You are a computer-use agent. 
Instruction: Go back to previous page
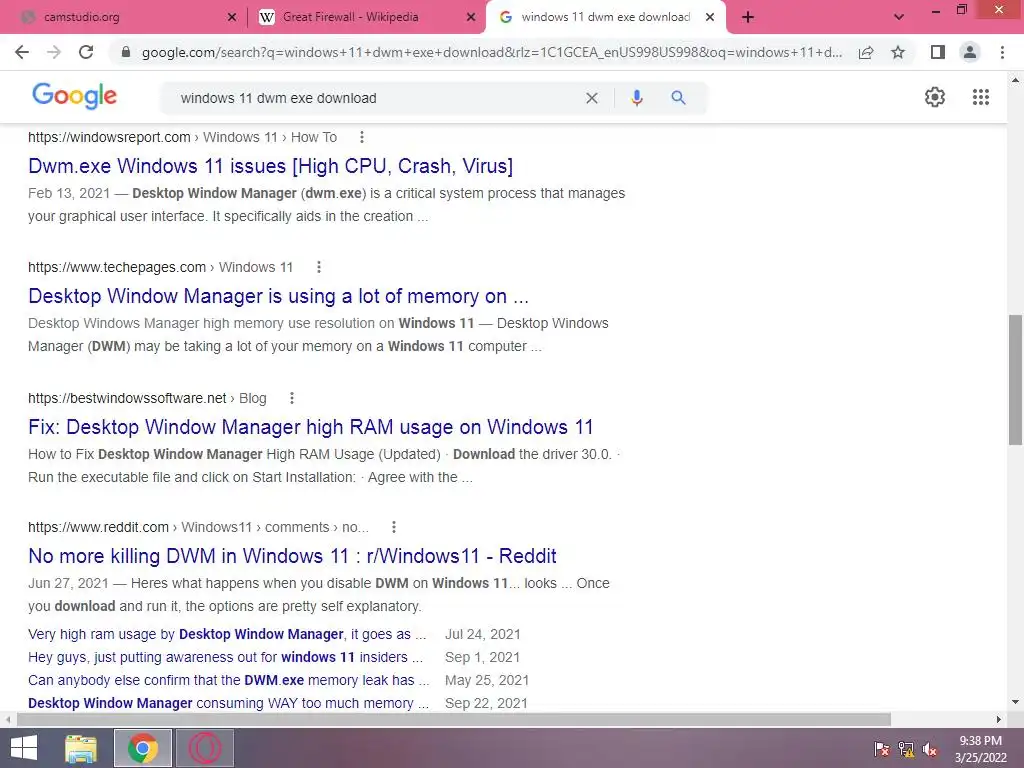(x=22, y=52)
